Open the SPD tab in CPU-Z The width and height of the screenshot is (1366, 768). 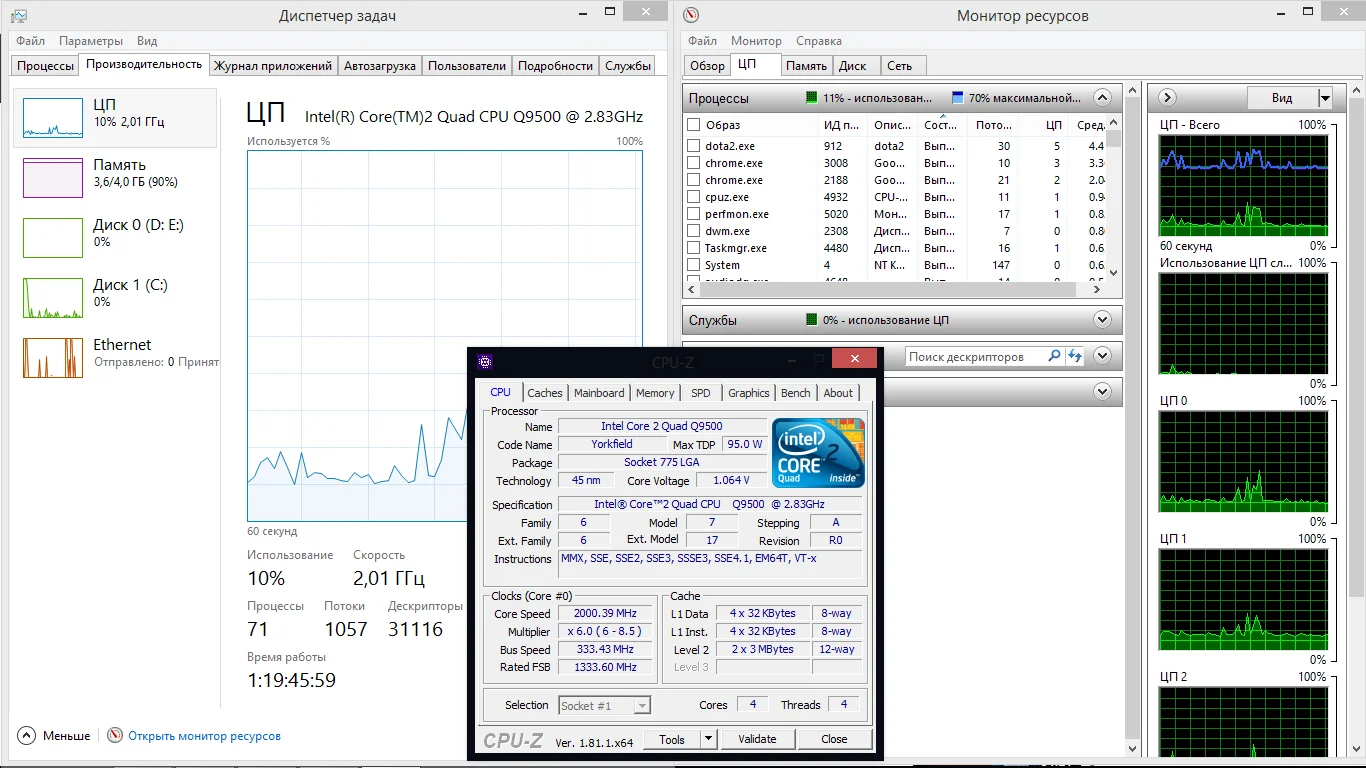pyautogui.click(x=701, y=393)
